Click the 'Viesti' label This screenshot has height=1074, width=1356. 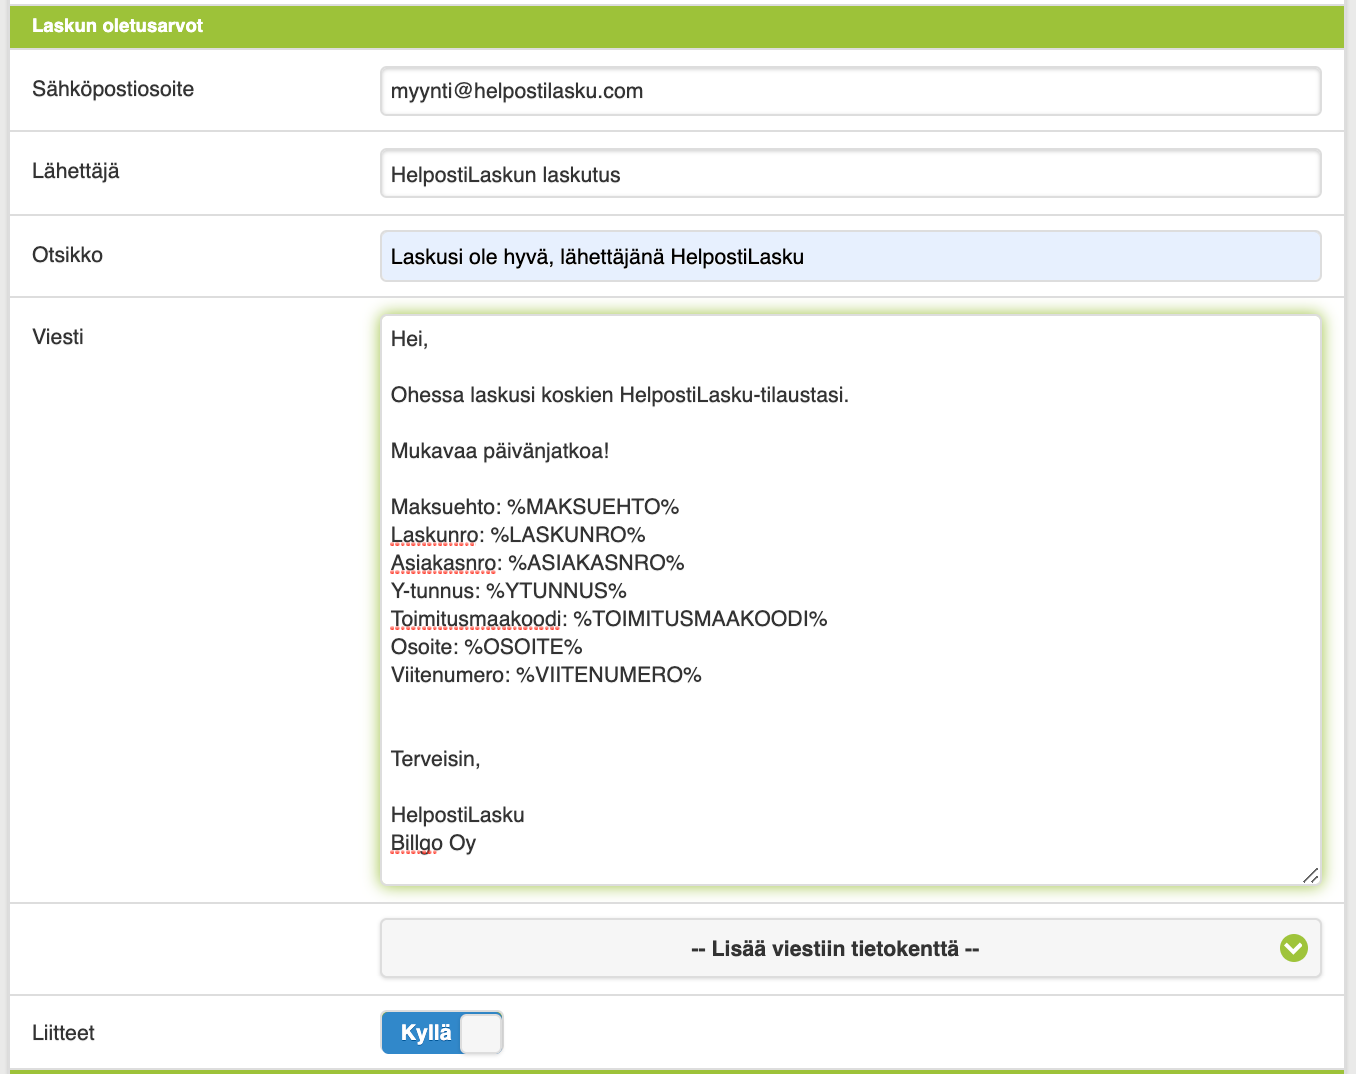point(58,337)
